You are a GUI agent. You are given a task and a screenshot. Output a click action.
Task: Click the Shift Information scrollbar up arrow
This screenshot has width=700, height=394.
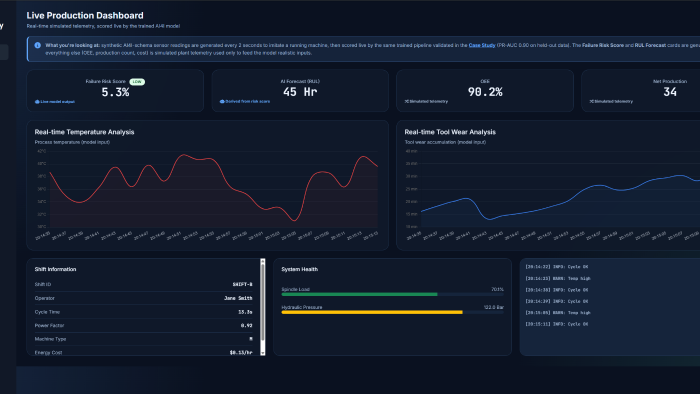tap(262, 261)
